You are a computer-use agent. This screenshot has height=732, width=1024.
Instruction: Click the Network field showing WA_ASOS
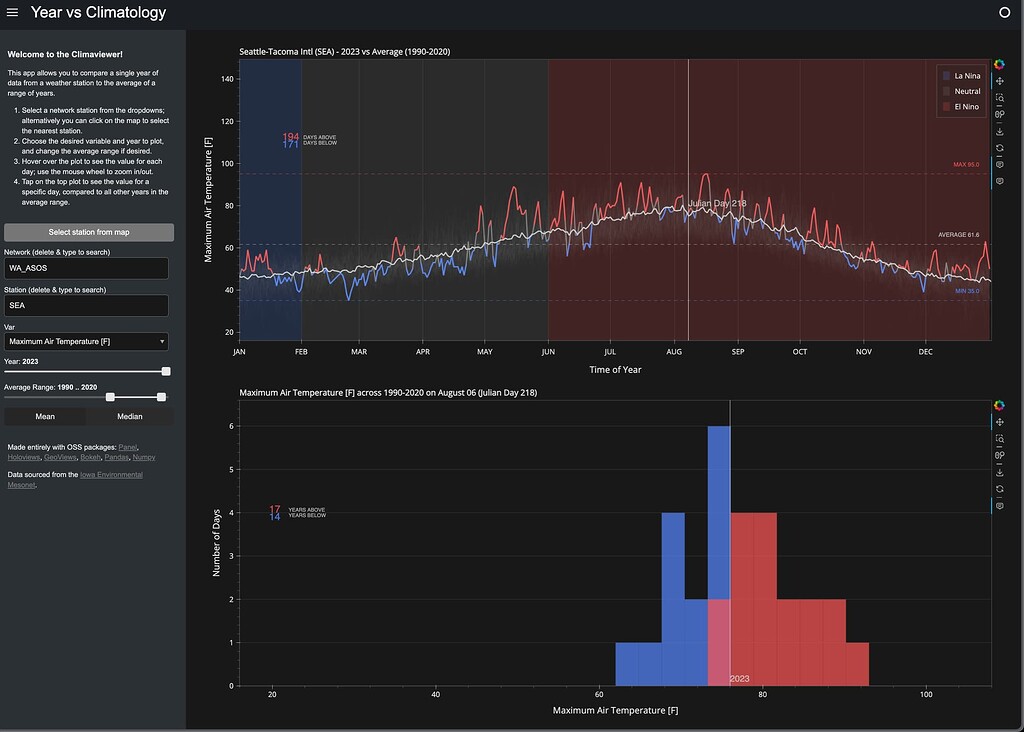pyautogui.click(x=86, y=269)
